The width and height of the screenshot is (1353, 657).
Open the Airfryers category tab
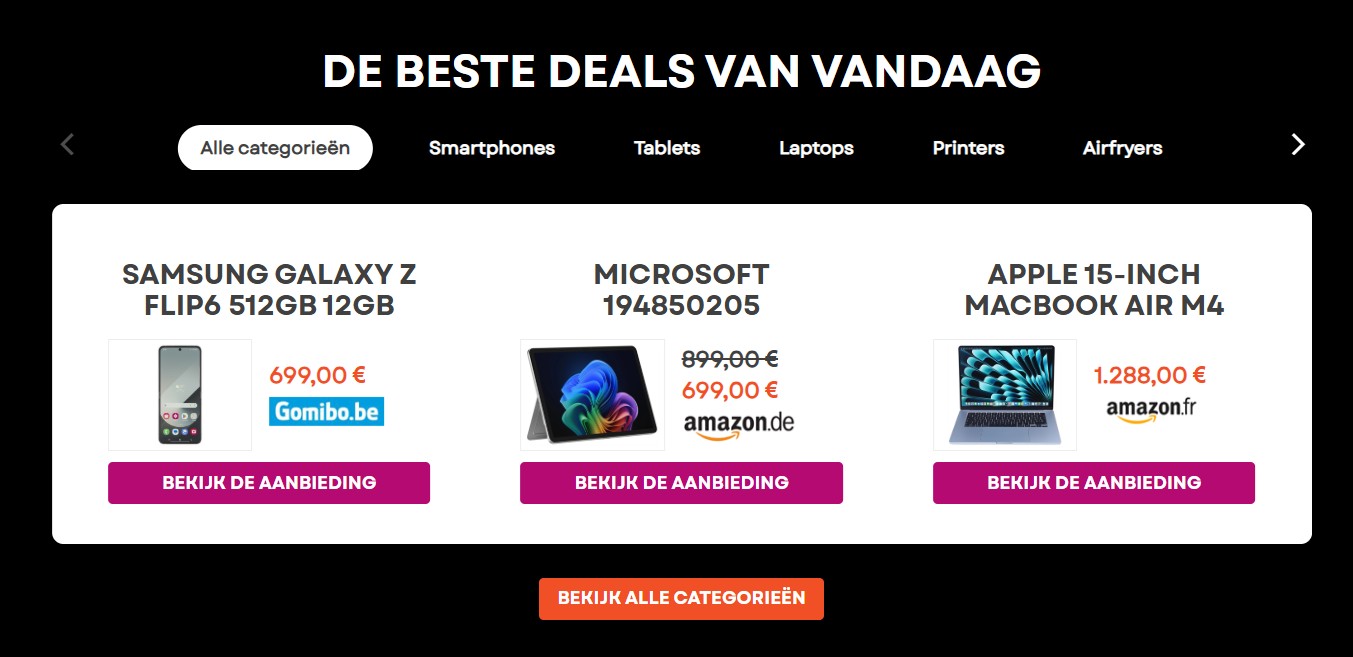point(1122,148)
